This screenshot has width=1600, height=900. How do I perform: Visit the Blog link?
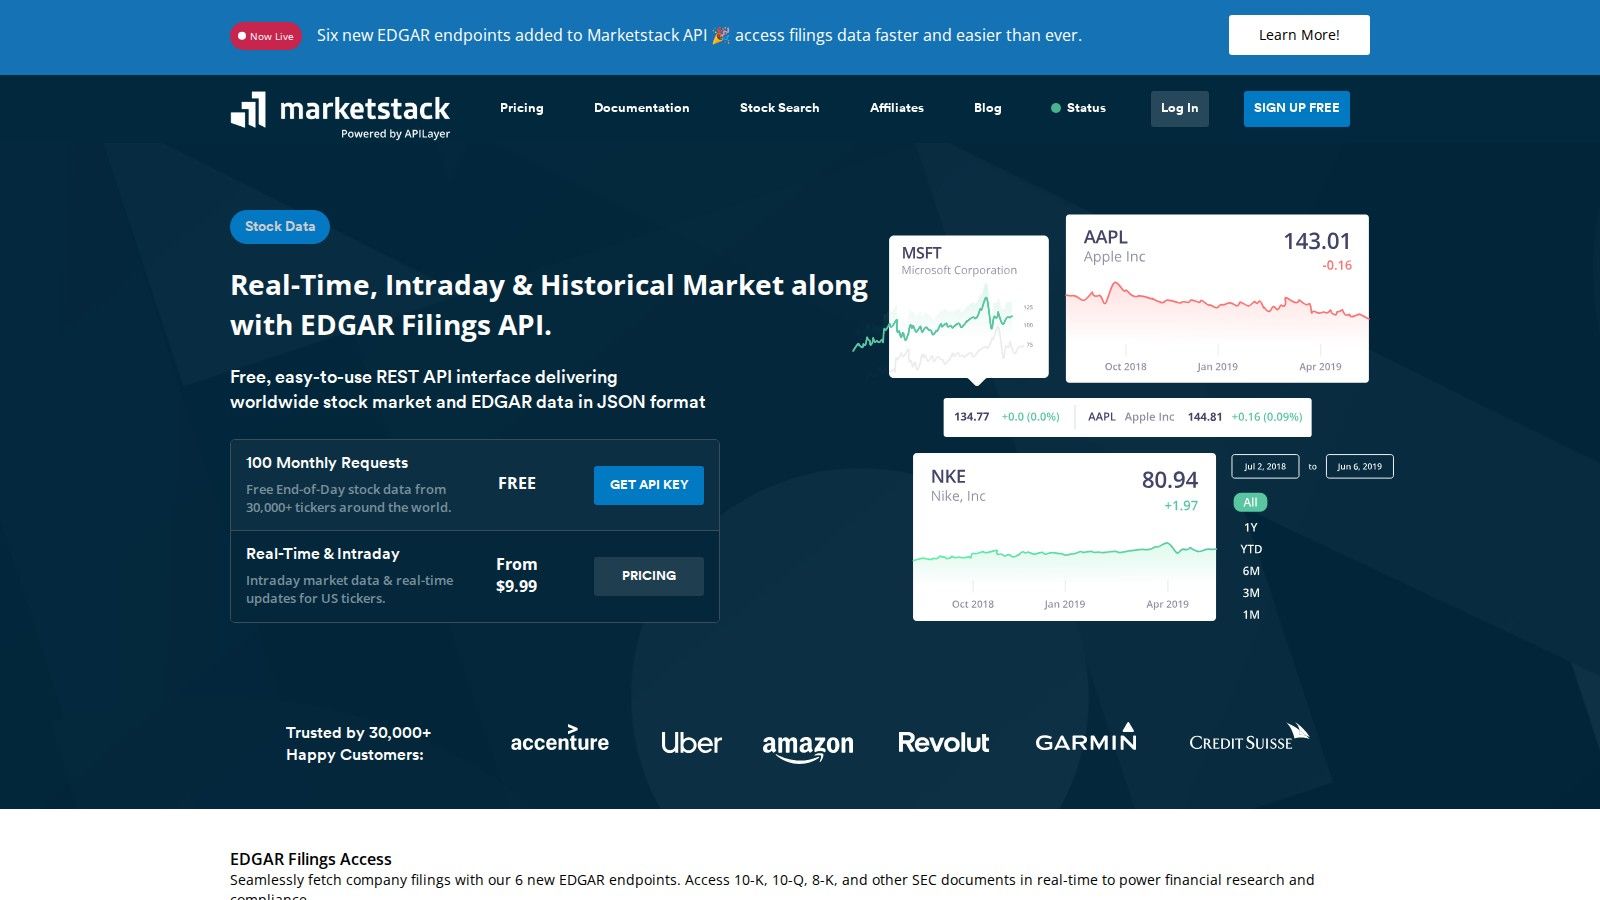click(988, 108)
